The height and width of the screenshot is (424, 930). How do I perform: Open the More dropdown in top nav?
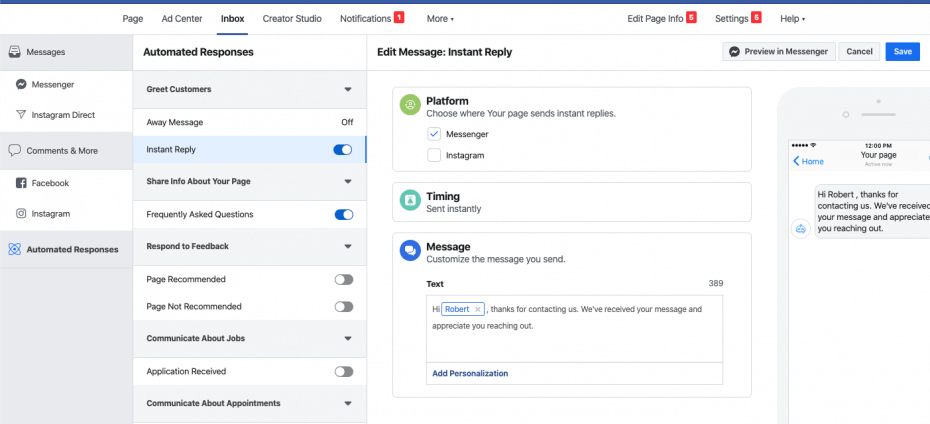440,18
